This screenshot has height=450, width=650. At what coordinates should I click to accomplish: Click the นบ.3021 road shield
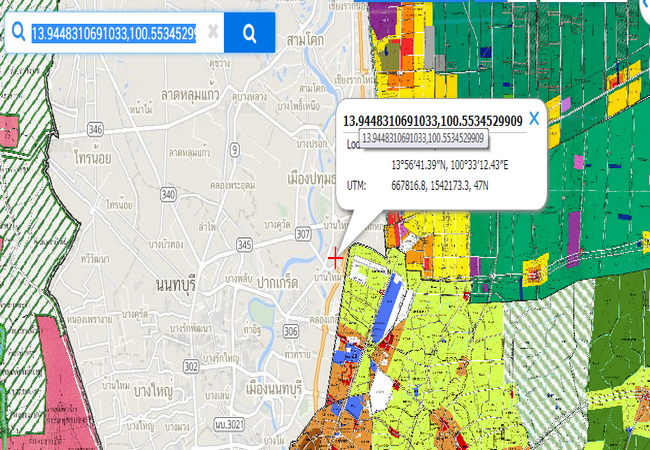pos(230,424)
